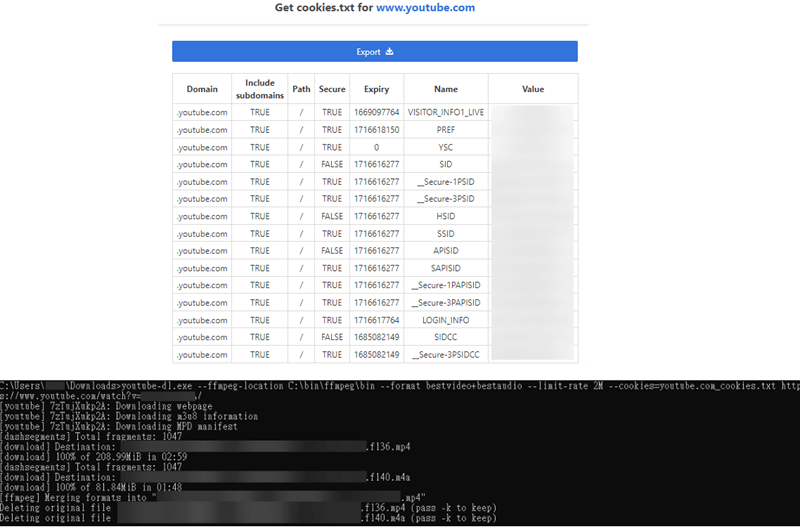
Task: Open the www.youtube.com link
Action: [426, 8]
